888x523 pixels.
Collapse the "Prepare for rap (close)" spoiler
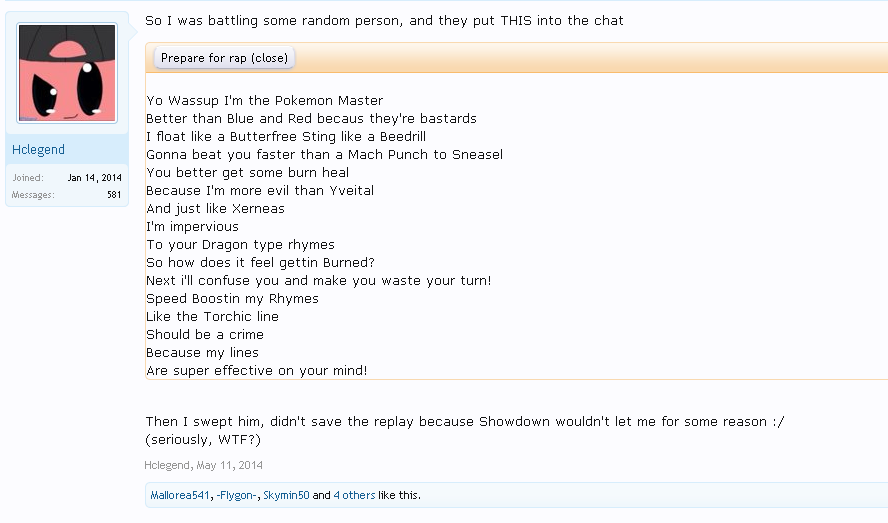coord(224,58)
